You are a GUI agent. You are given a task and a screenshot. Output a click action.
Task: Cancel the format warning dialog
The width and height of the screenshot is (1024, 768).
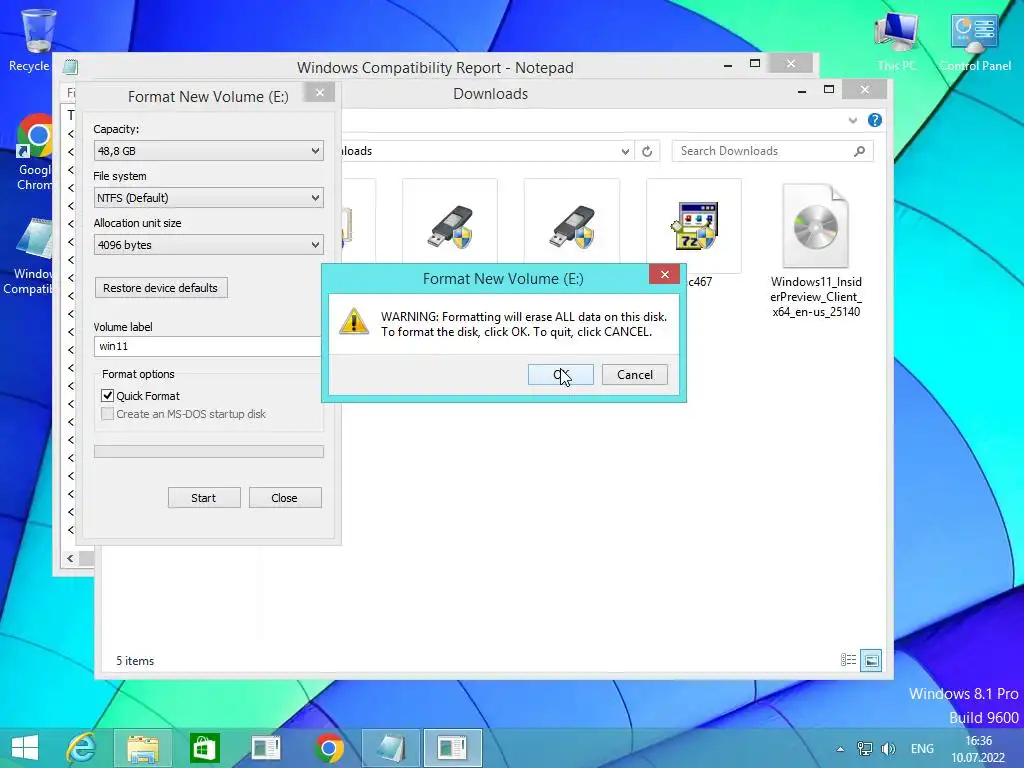click(x=634, y=374)
